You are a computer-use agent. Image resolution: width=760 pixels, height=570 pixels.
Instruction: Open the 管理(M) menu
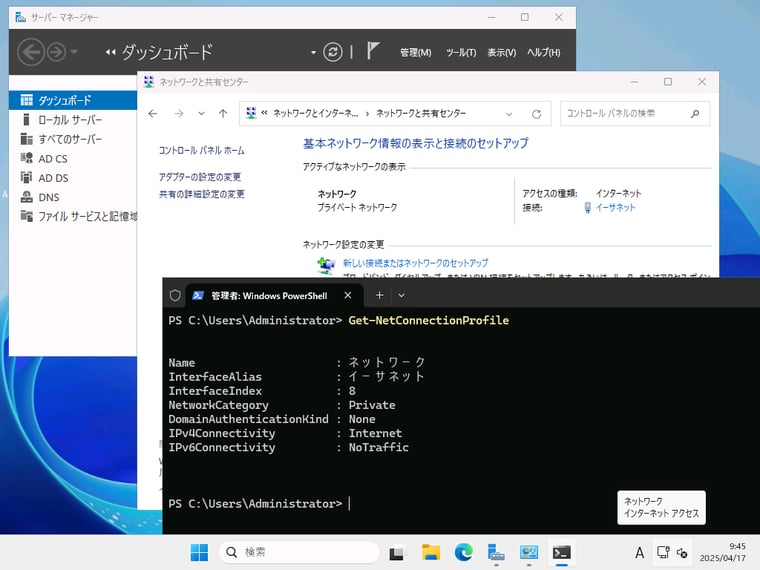[415, 52]
